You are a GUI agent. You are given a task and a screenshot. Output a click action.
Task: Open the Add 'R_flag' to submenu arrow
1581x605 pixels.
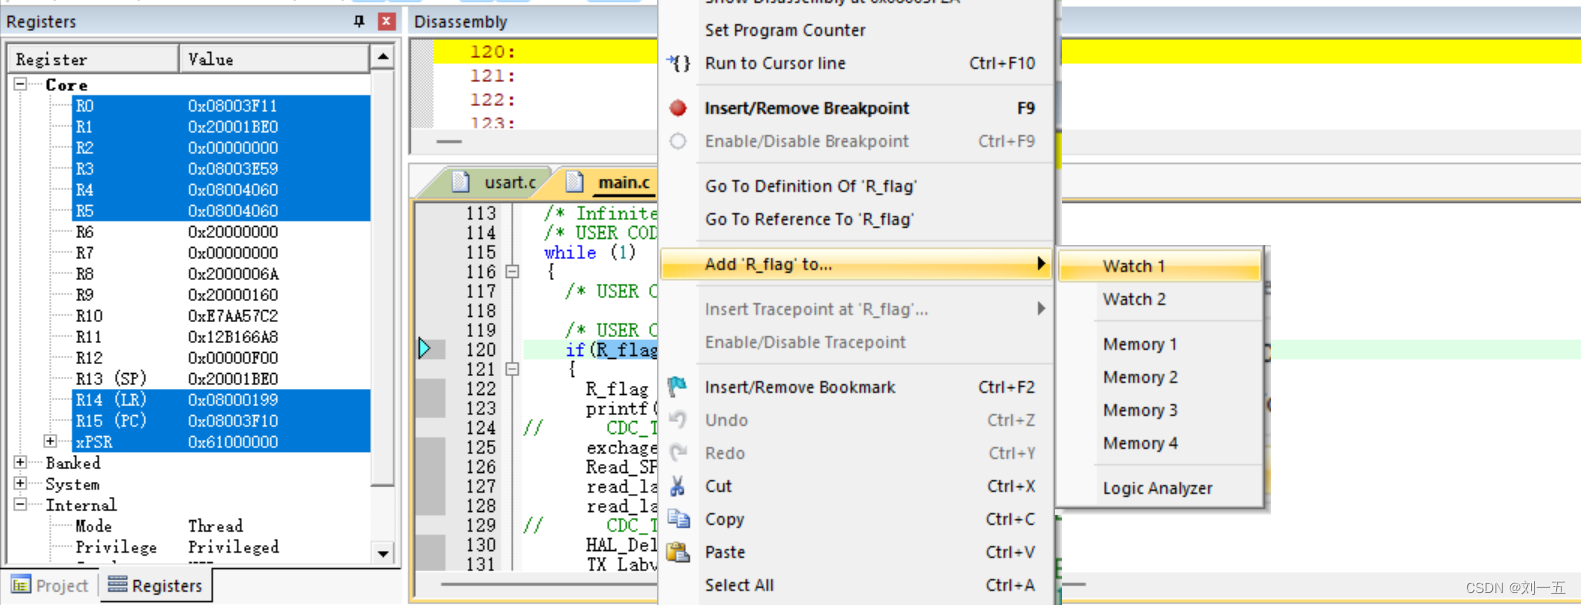pos(1041,264)
